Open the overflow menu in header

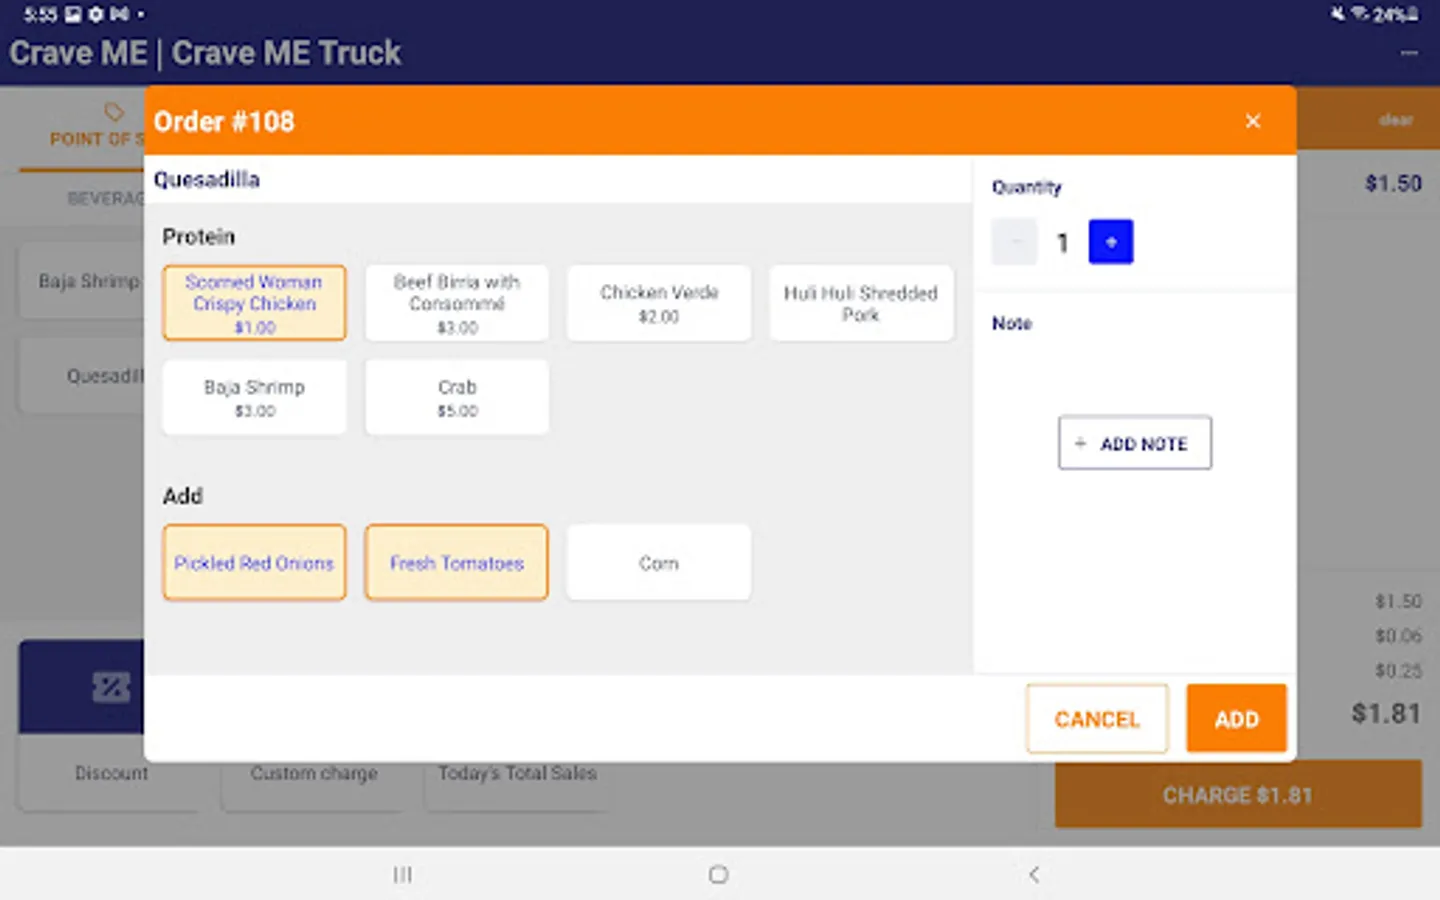click(x=1409, y=53)
